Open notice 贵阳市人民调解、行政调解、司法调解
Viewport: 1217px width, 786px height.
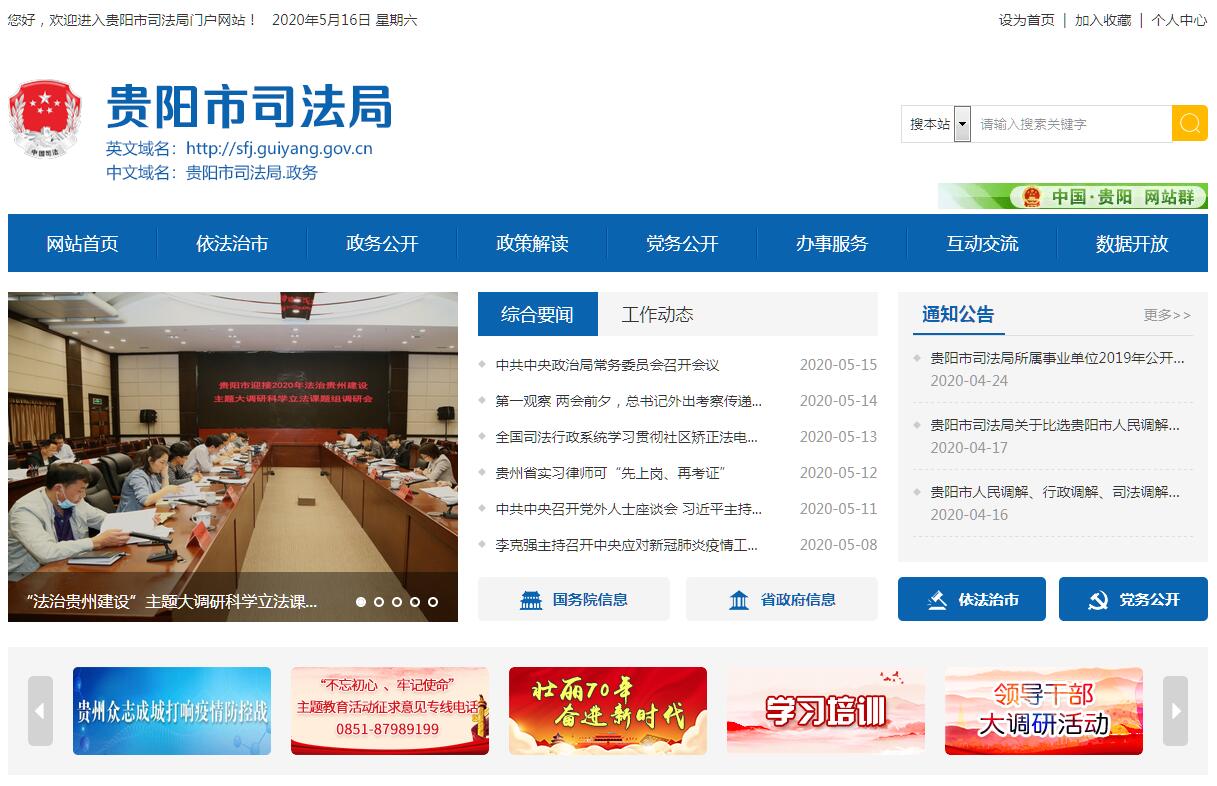1055,491
